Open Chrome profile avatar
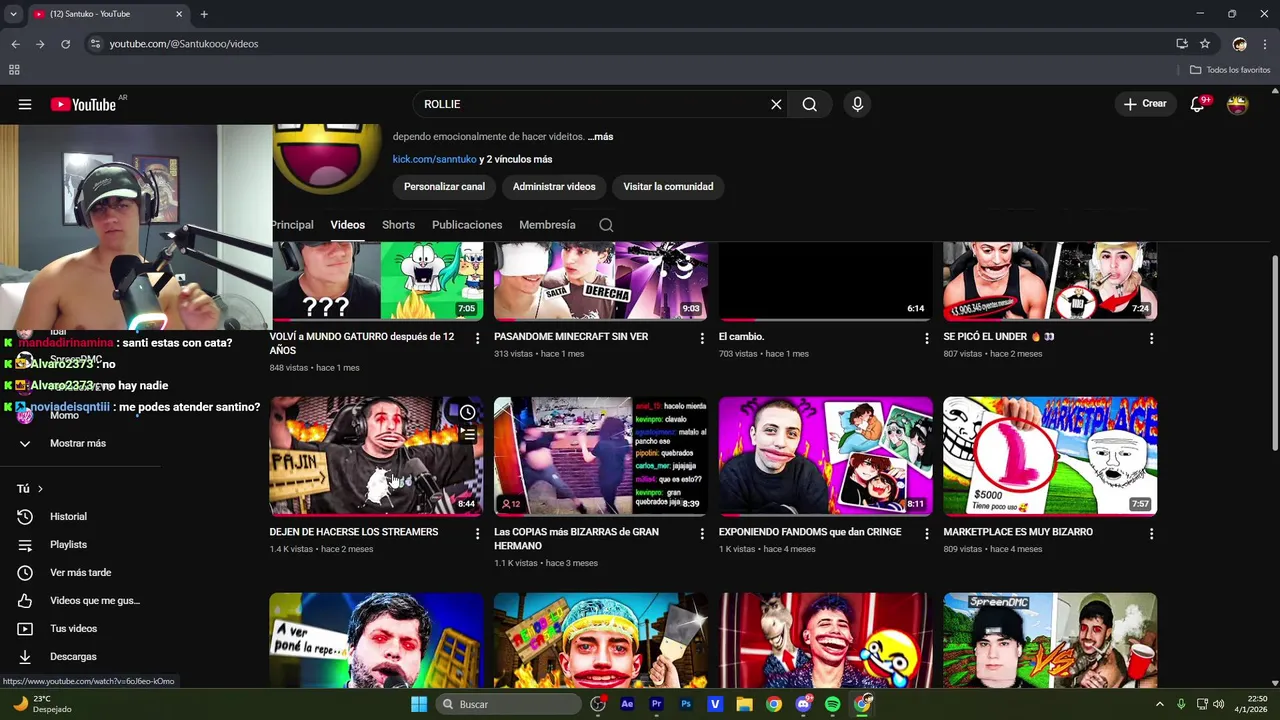 [x=1240, y=44]
